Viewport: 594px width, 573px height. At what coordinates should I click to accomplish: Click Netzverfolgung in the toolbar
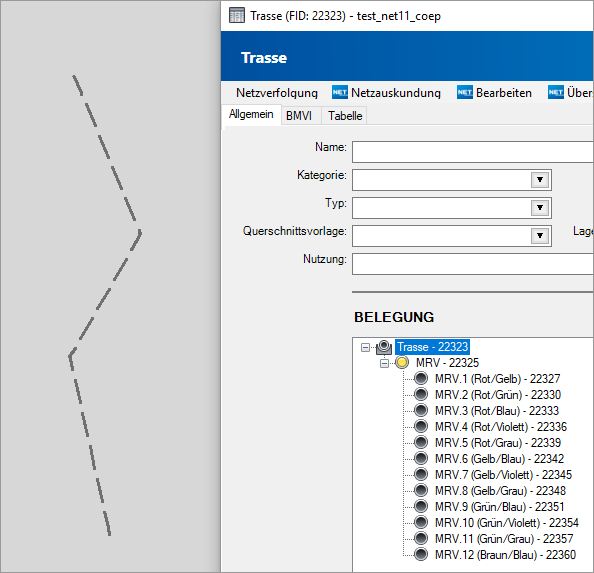pos(277,93)
